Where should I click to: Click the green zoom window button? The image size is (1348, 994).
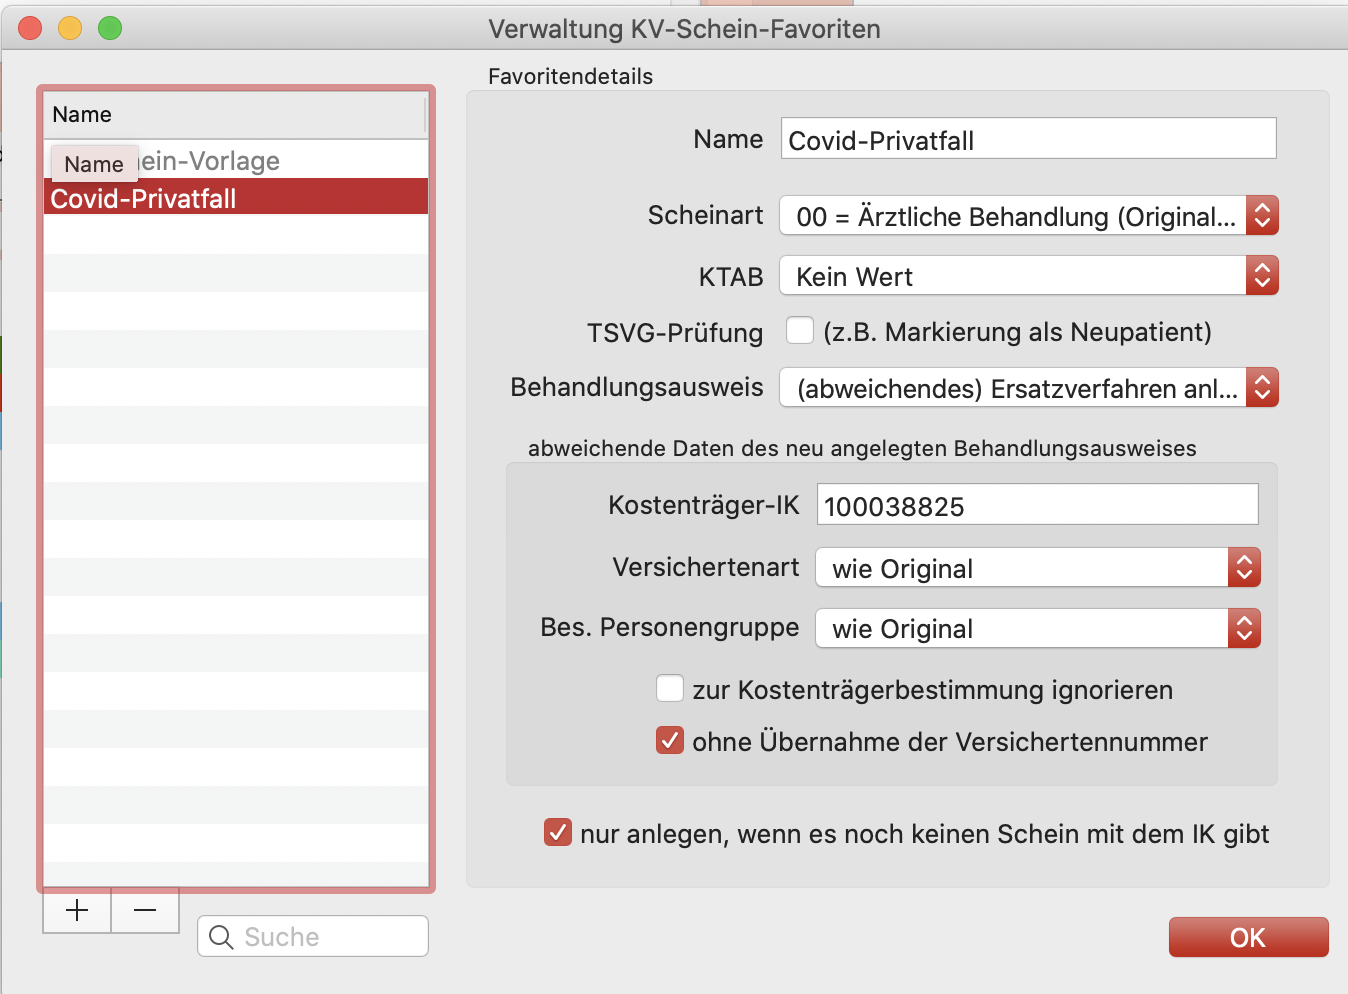(110, 28)
